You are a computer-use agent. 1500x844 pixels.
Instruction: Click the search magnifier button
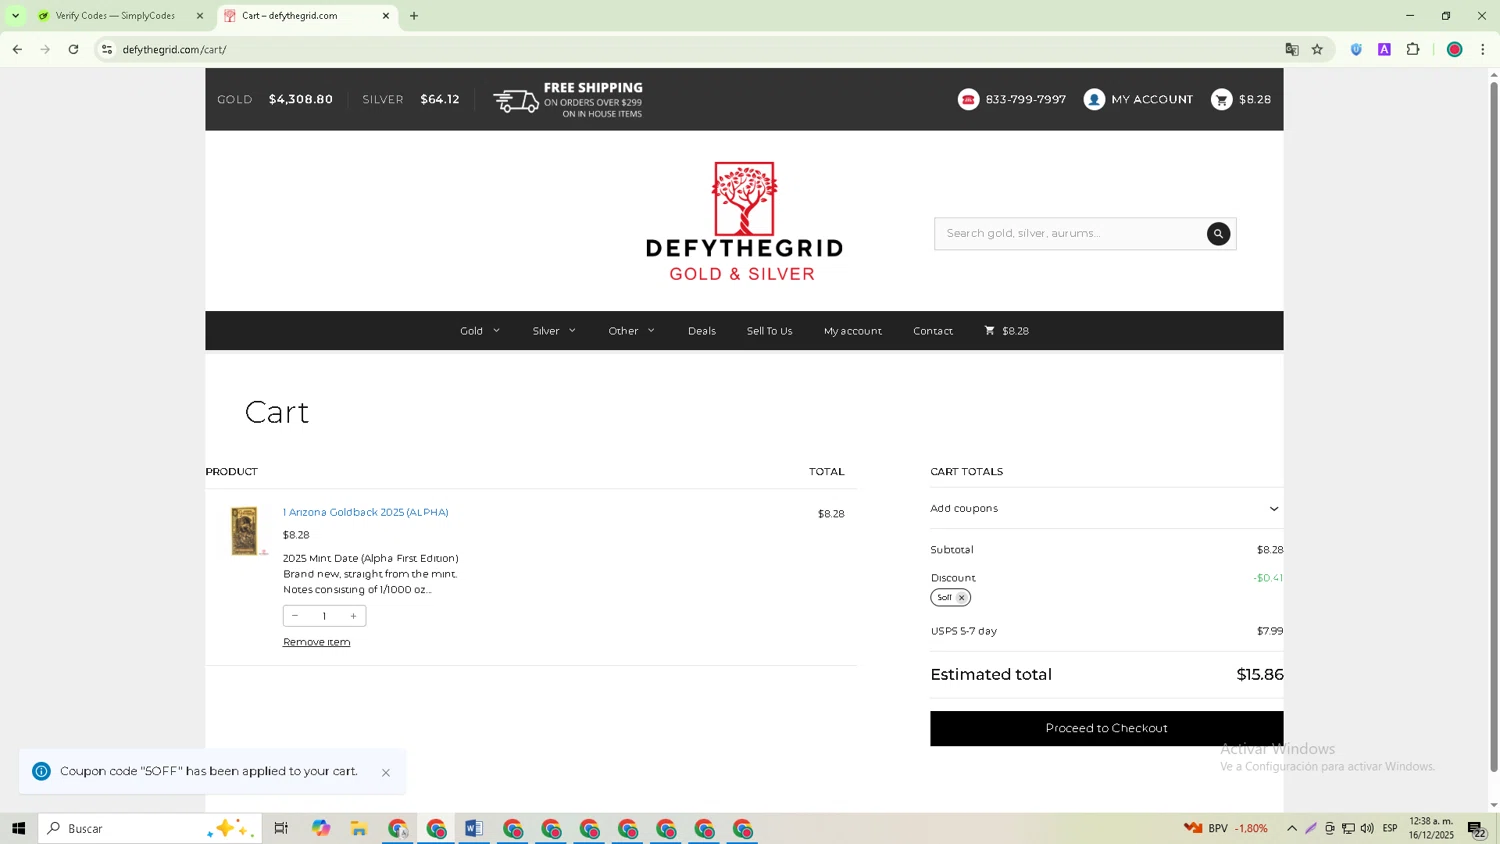(1218, 234)
